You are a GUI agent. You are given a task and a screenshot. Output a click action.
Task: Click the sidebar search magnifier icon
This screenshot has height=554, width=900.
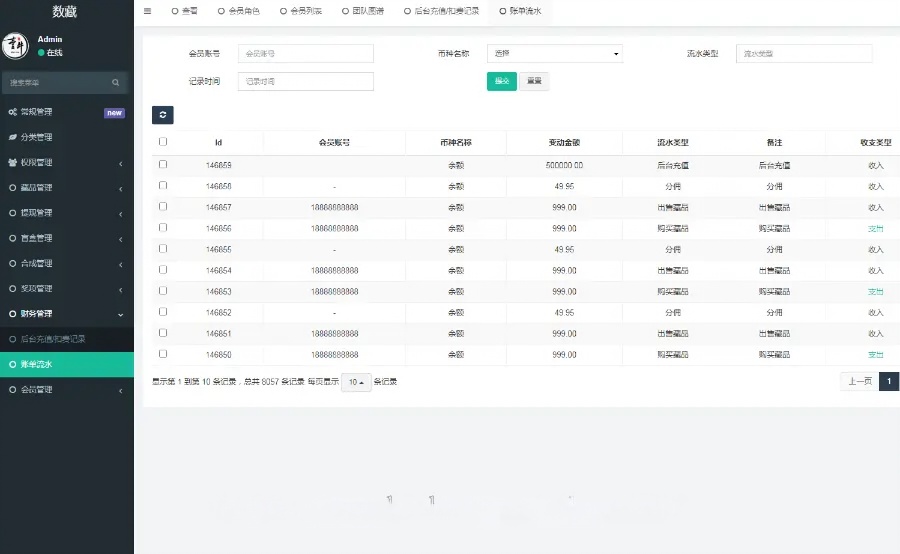tap(116, 82)
